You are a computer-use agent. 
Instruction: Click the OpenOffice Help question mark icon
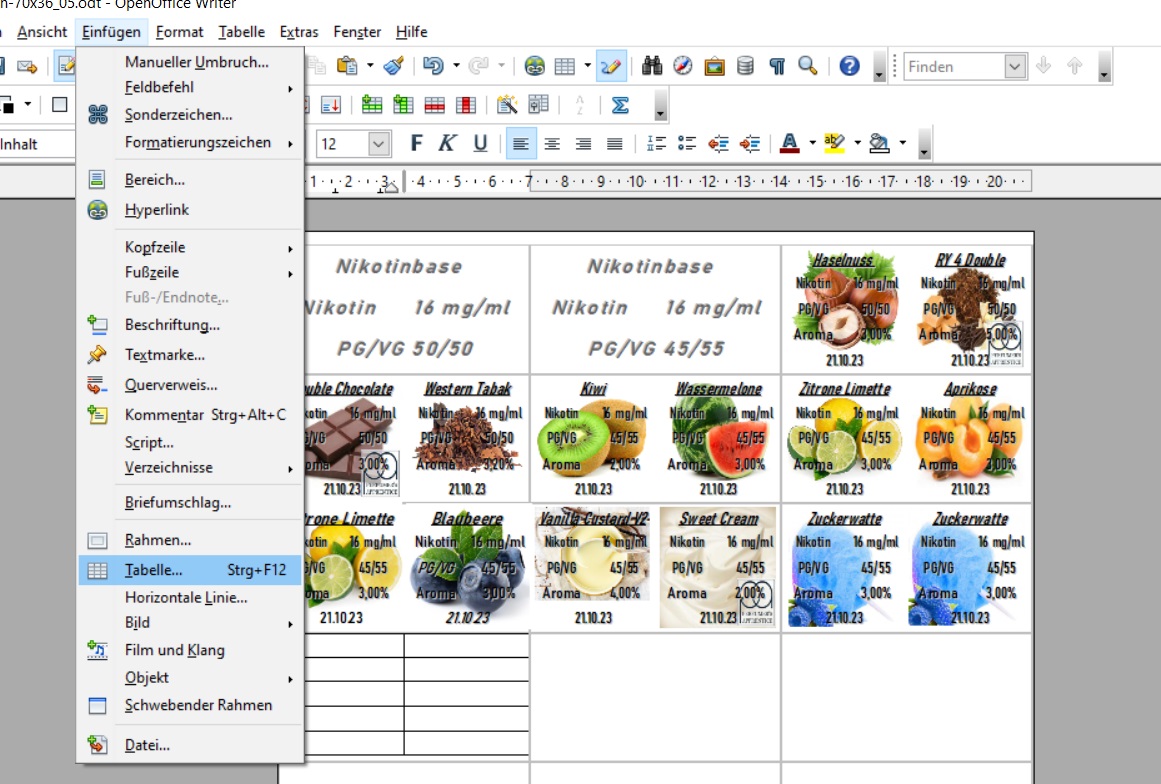pos(849,67)
